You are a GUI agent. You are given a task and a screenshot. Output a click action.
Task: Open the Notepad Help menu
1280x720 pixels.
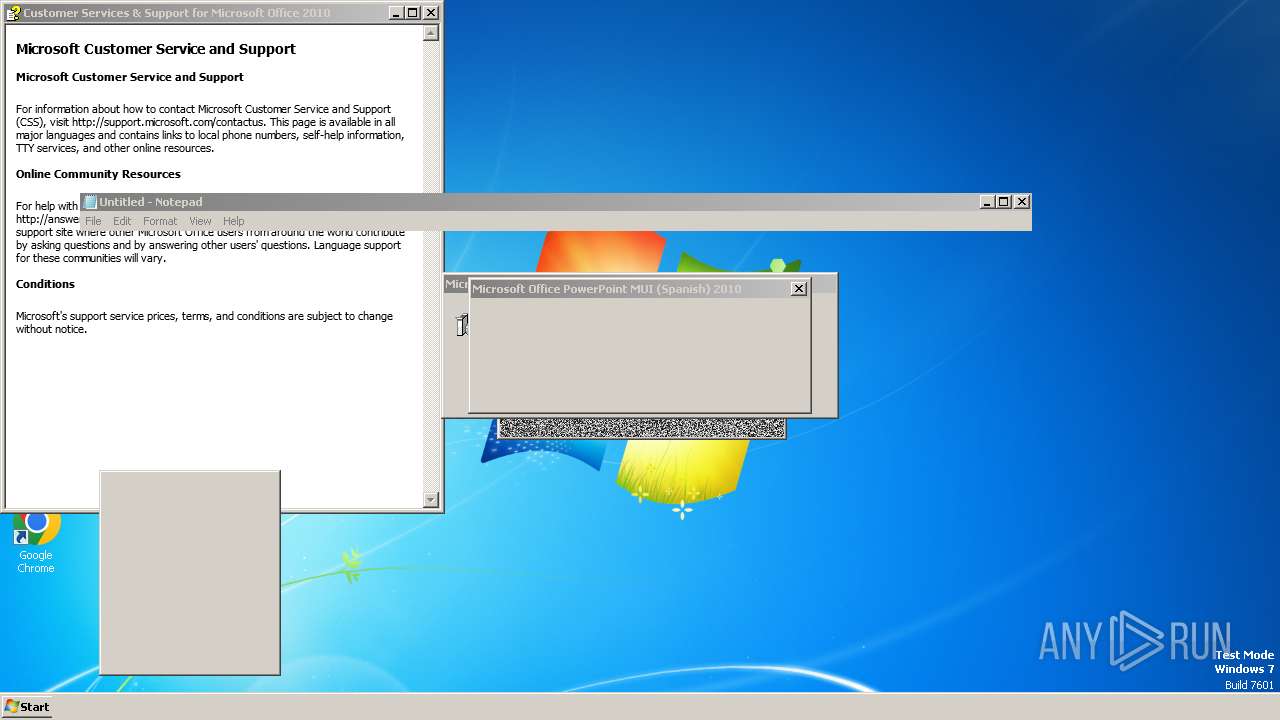point(233,221)
